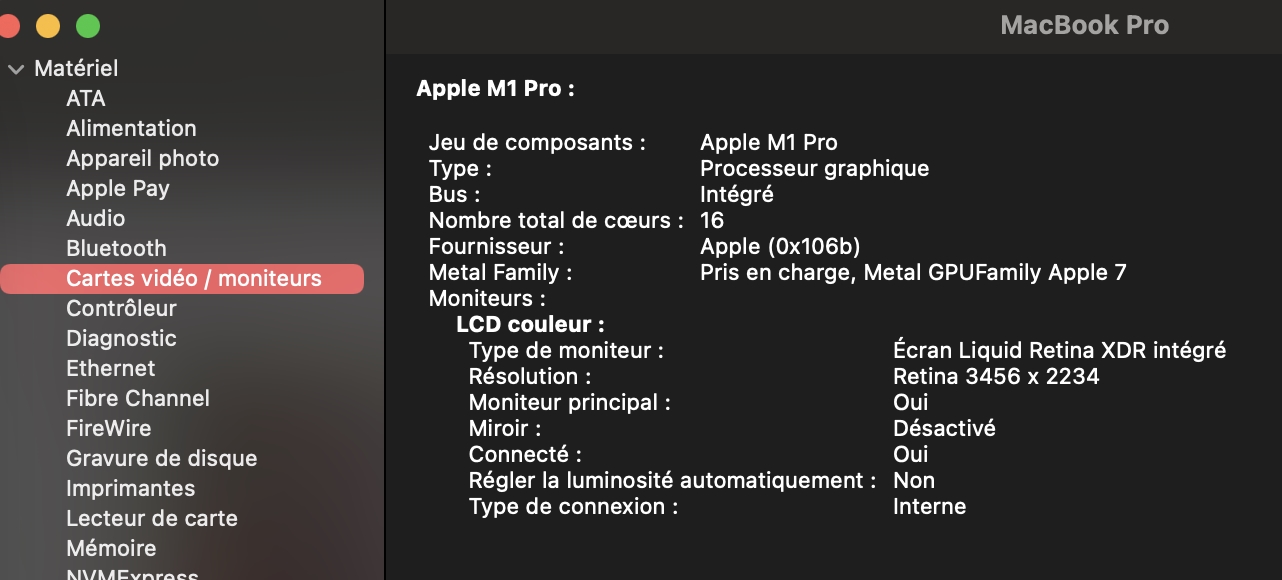
Task: Open the Alimentation hardware entry
Action: coord(131,128)
